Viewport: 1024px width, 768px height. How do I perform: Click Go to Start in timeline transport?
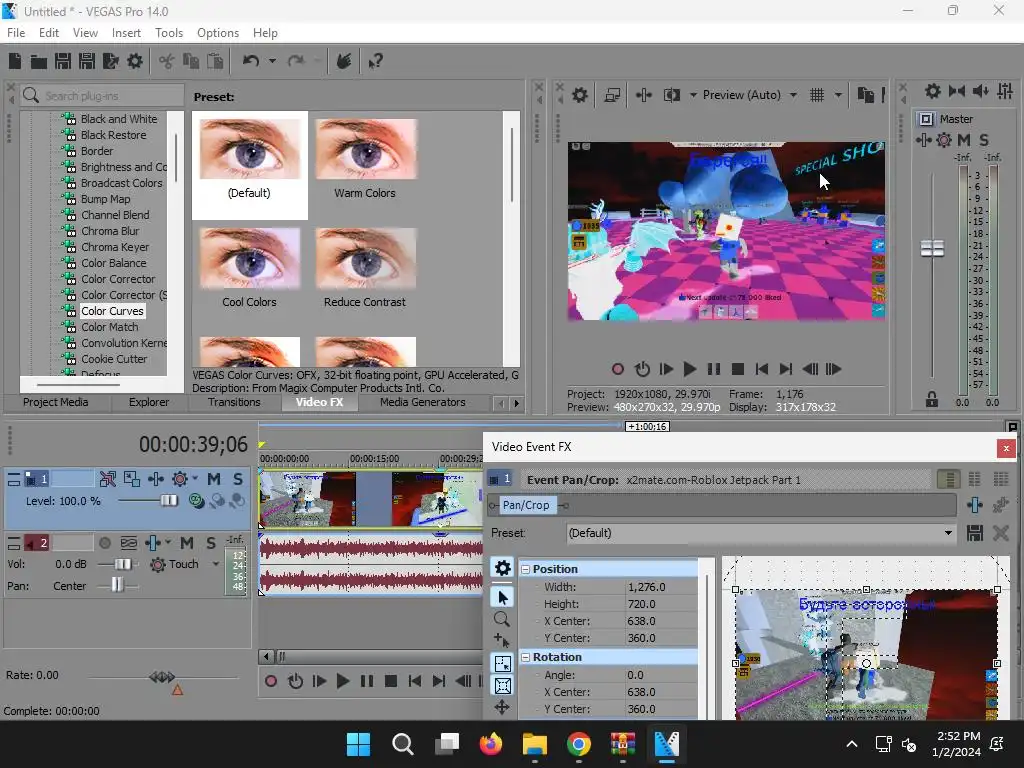pyautogui.click(x=415, y=682)
